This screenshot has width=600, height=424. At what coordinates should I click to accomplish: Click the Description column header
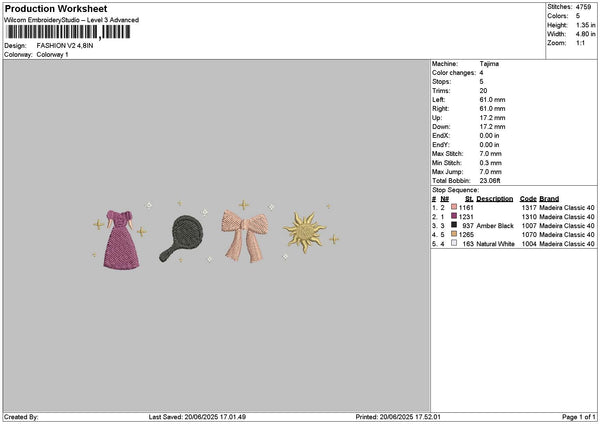click(494, 199)
